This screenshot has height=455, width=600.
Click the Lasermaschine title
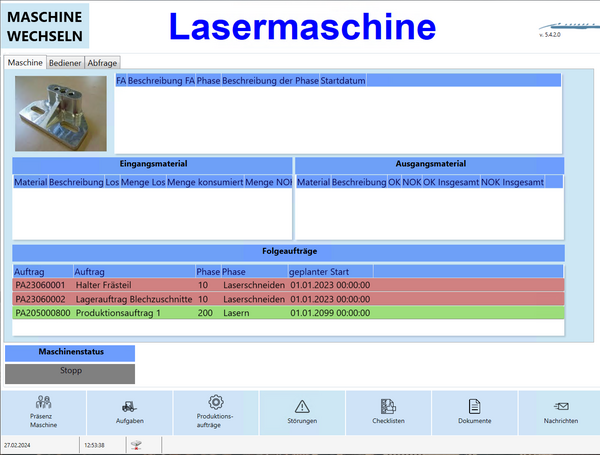(302, 26)
